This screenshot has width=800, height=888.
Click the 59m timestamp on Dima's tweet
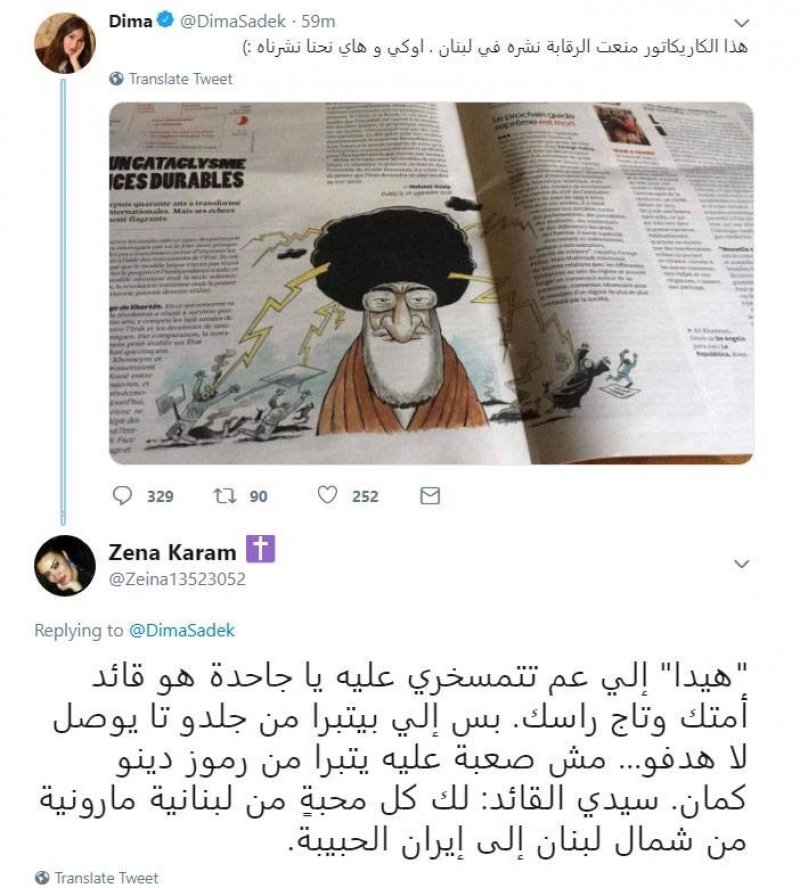click(x=318, y=22)
